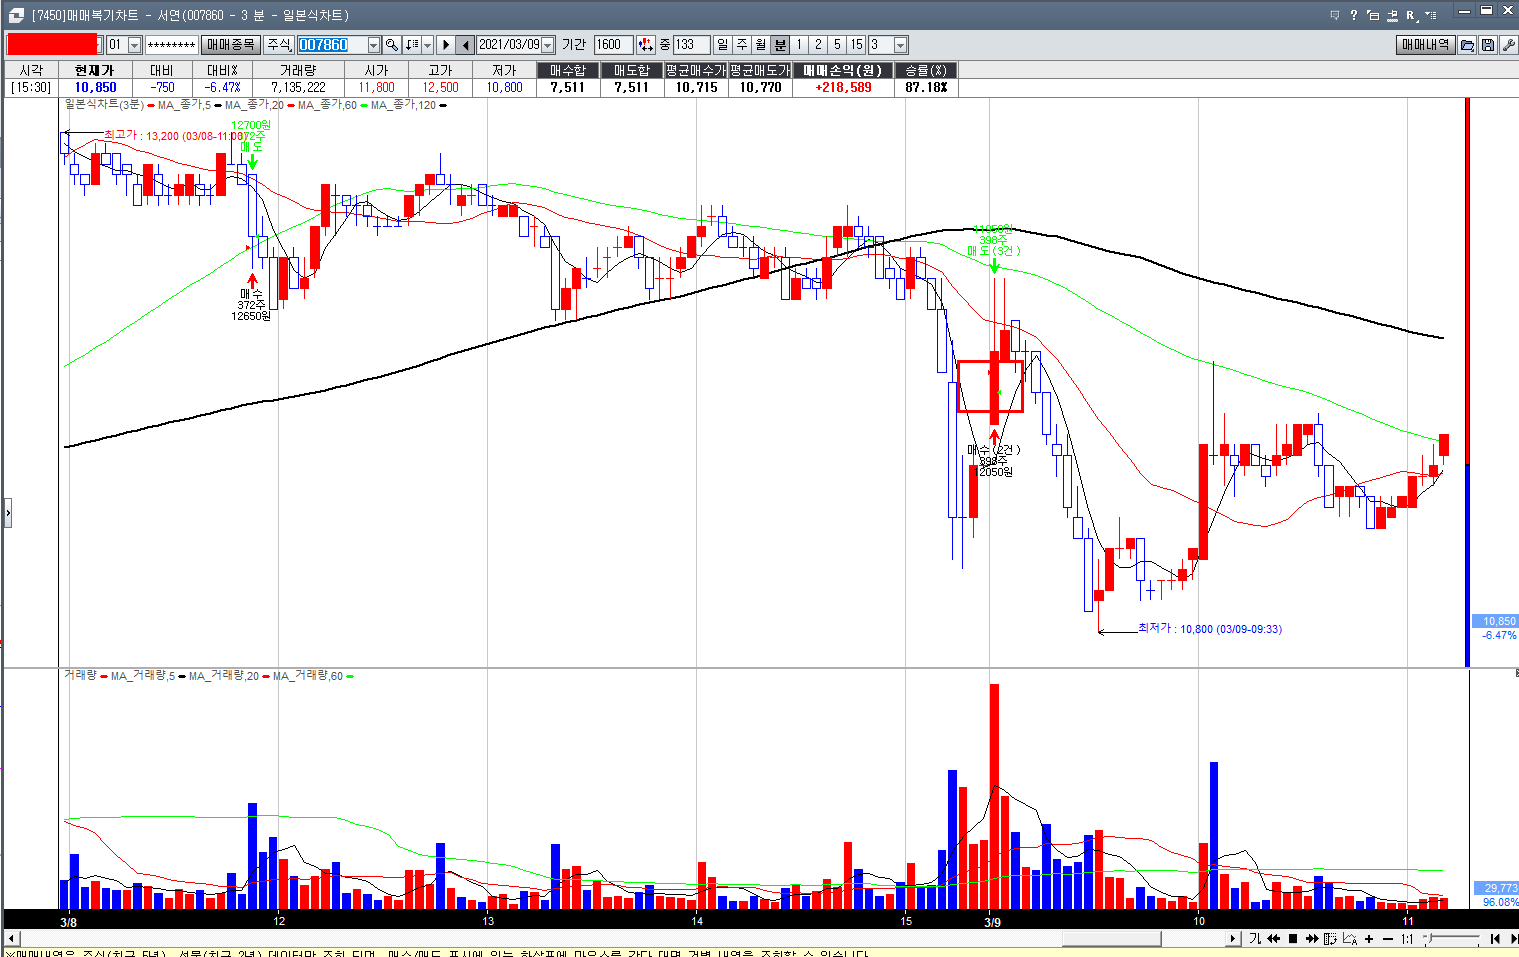Select the 2-minute interval button
Screen dimensions: 1519x957
818,45
